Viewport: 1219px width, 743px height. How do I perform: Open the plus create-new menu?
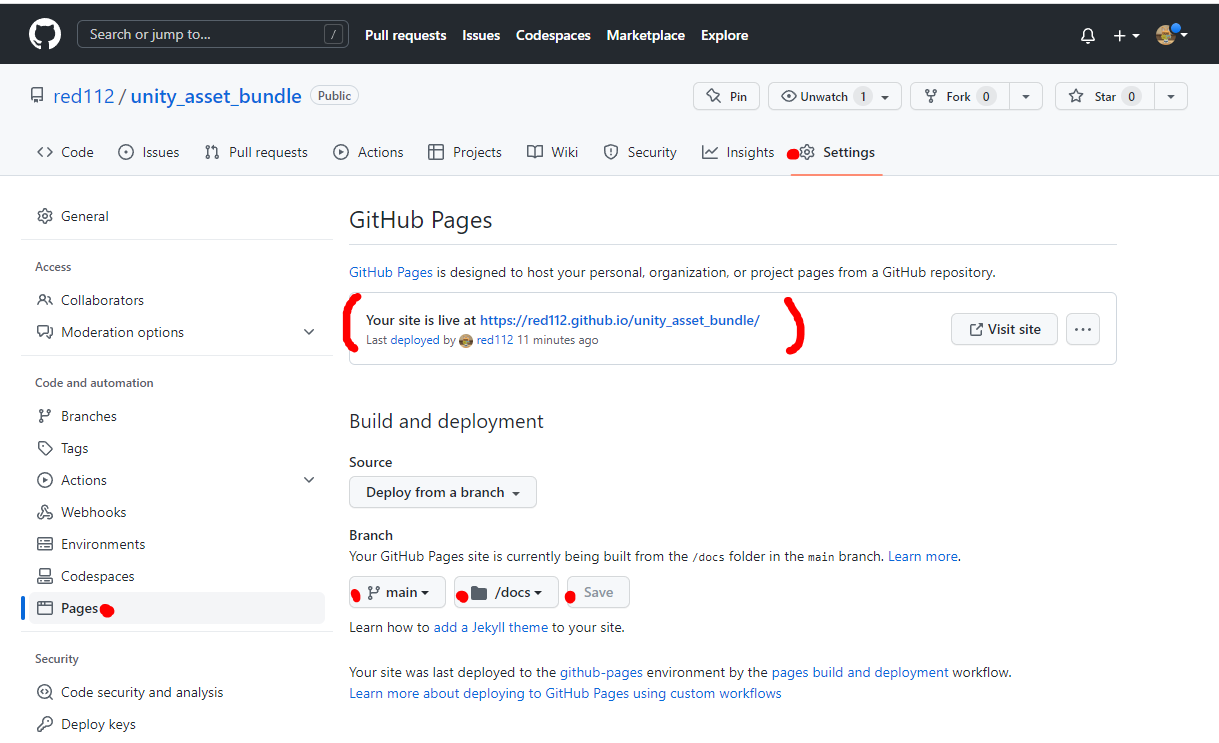coord(1126,35)
